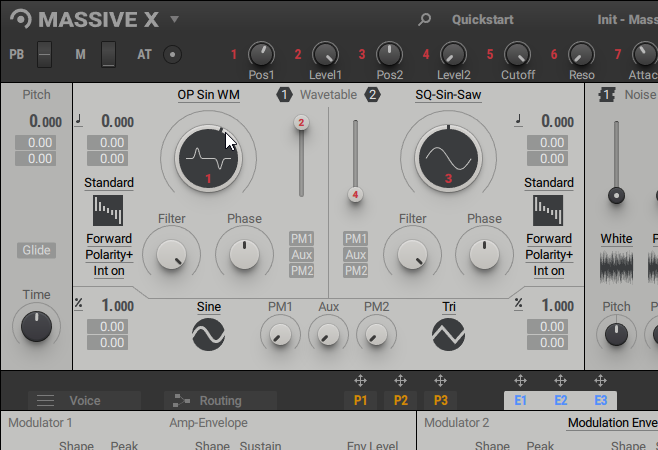Select the P1 performer tab
Image resolution: width=658 pixels, height=450 pixels.
click(x=360, y=400)
